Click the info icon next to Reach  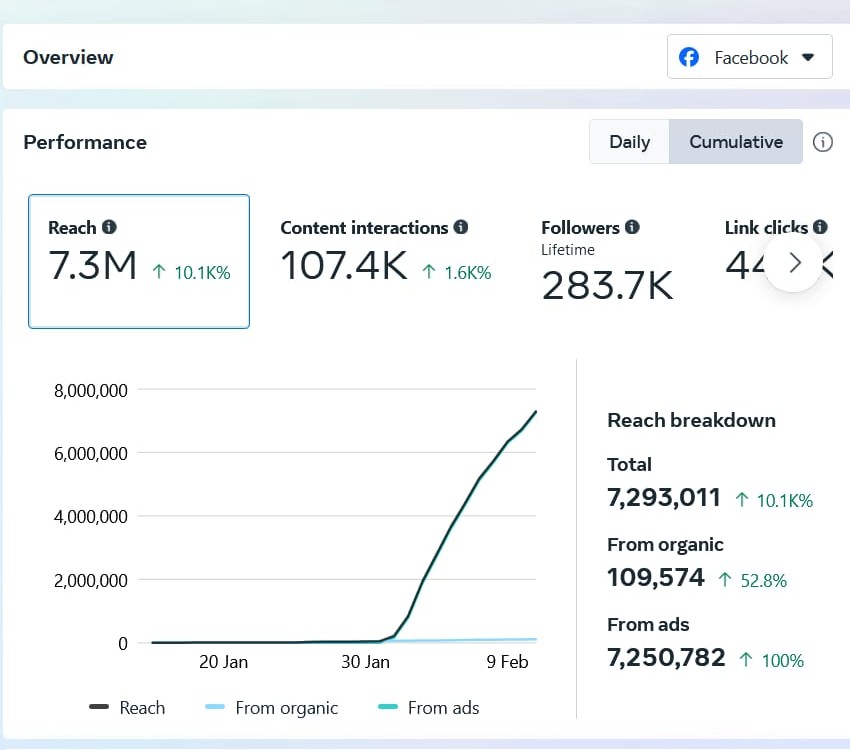coord(109,227)
